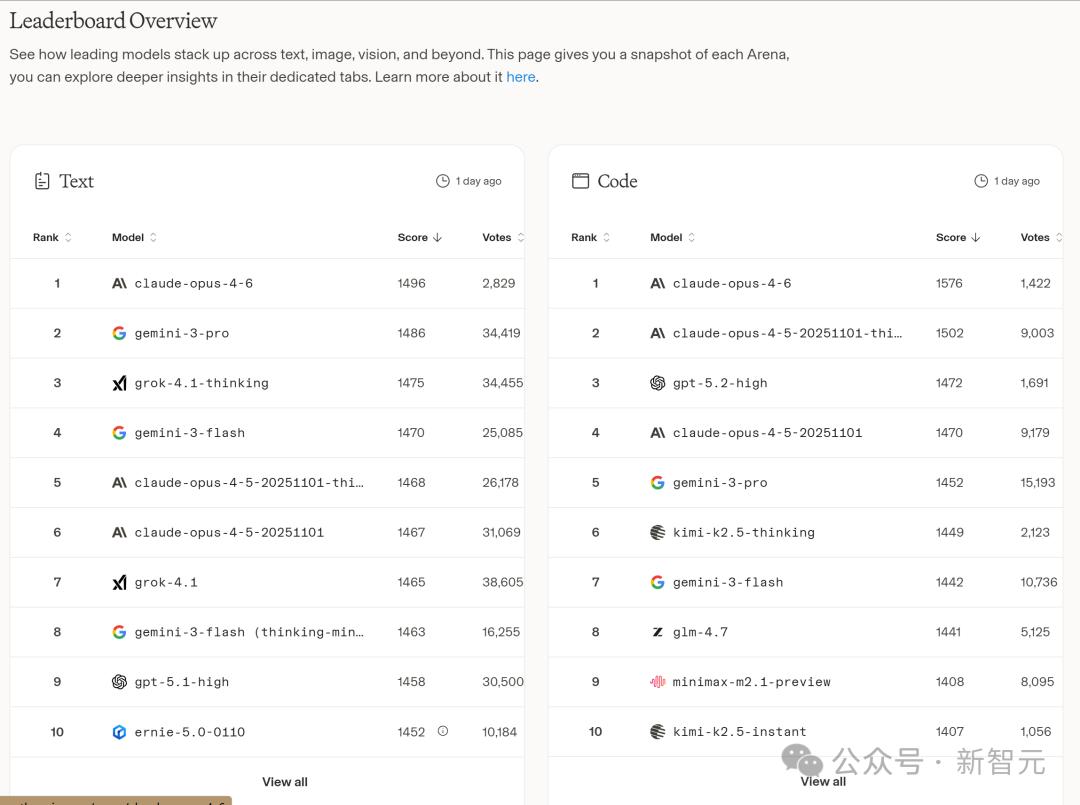Select glm-4.7 model name
Viewport: 1080px width, 805px height.
700,632
